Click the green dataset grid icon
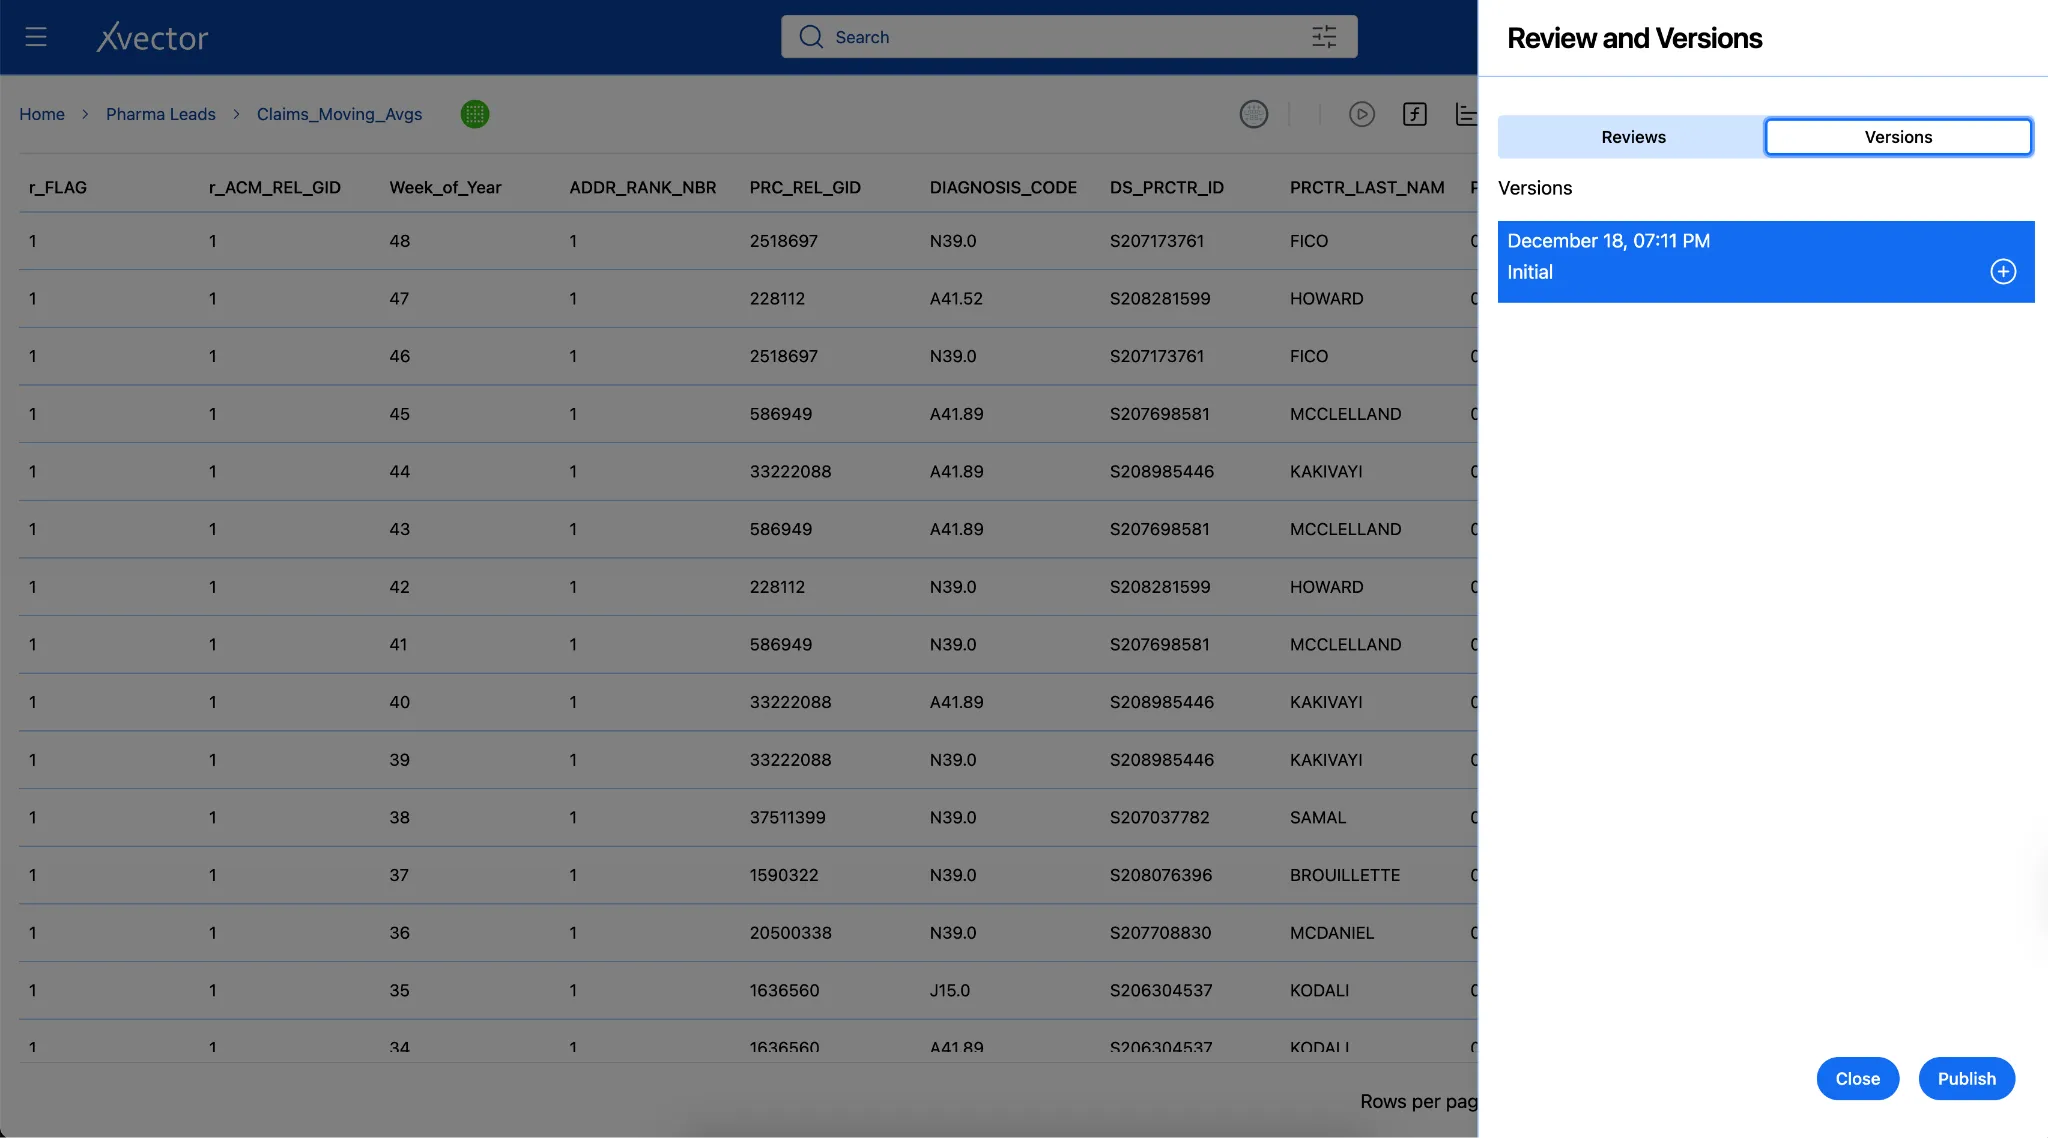The width and height of the screenshot is (2048, 1138). point(475,114)
